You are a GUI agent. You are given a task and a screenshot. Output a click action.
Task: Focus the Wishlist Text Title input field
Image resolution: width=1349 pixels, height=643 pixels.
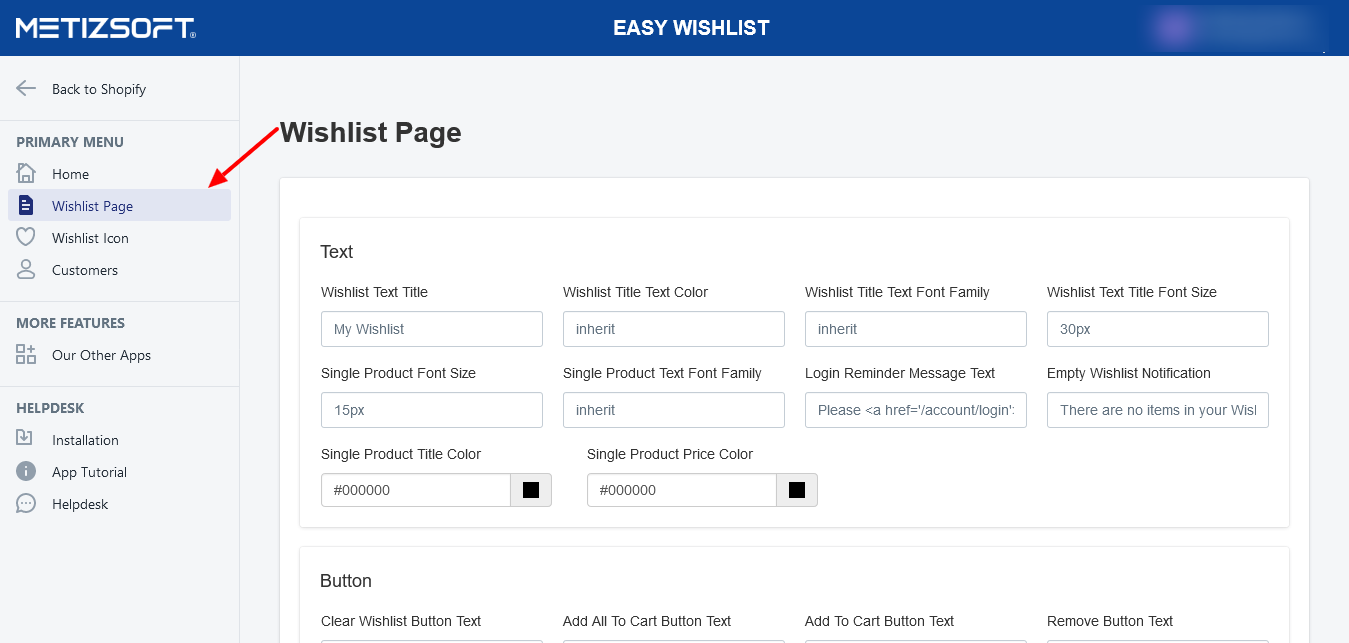coord(431,329)
